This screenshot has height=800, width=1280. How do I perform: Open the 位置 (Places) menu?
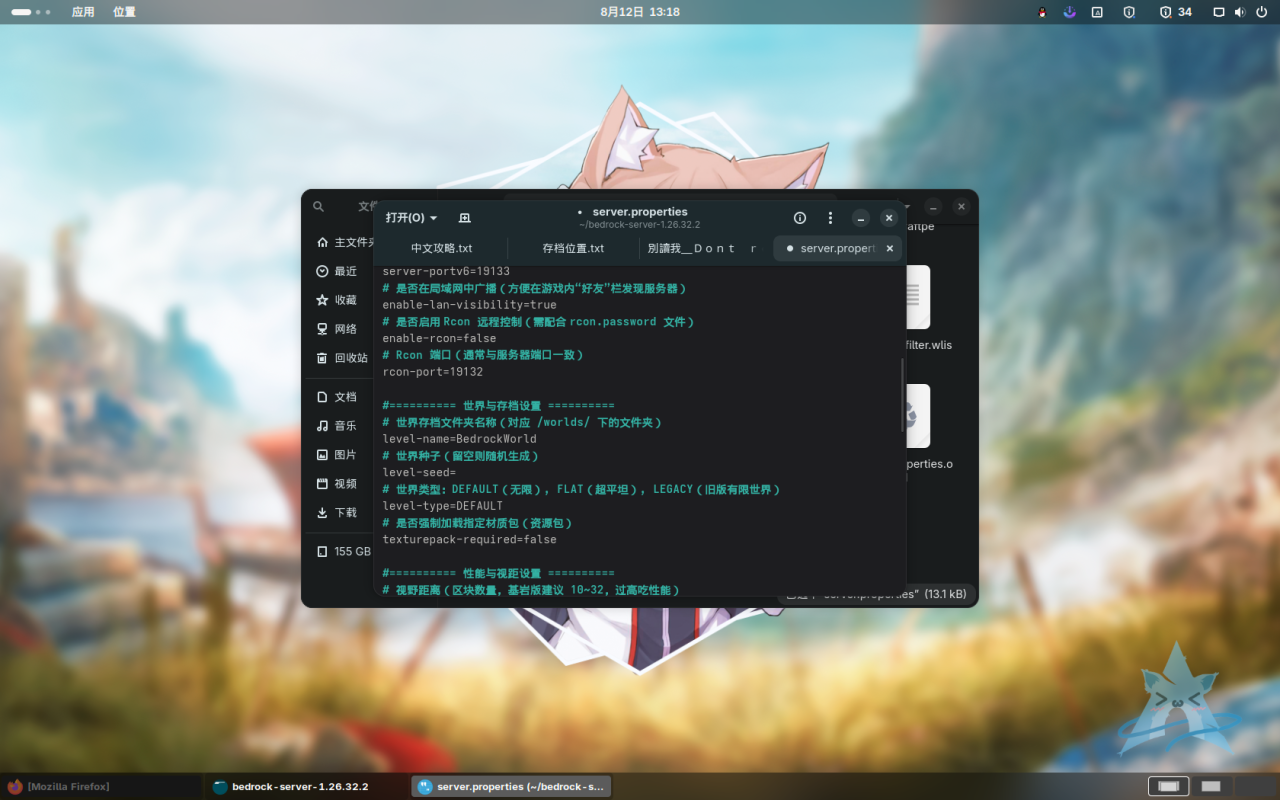point(124,12)
